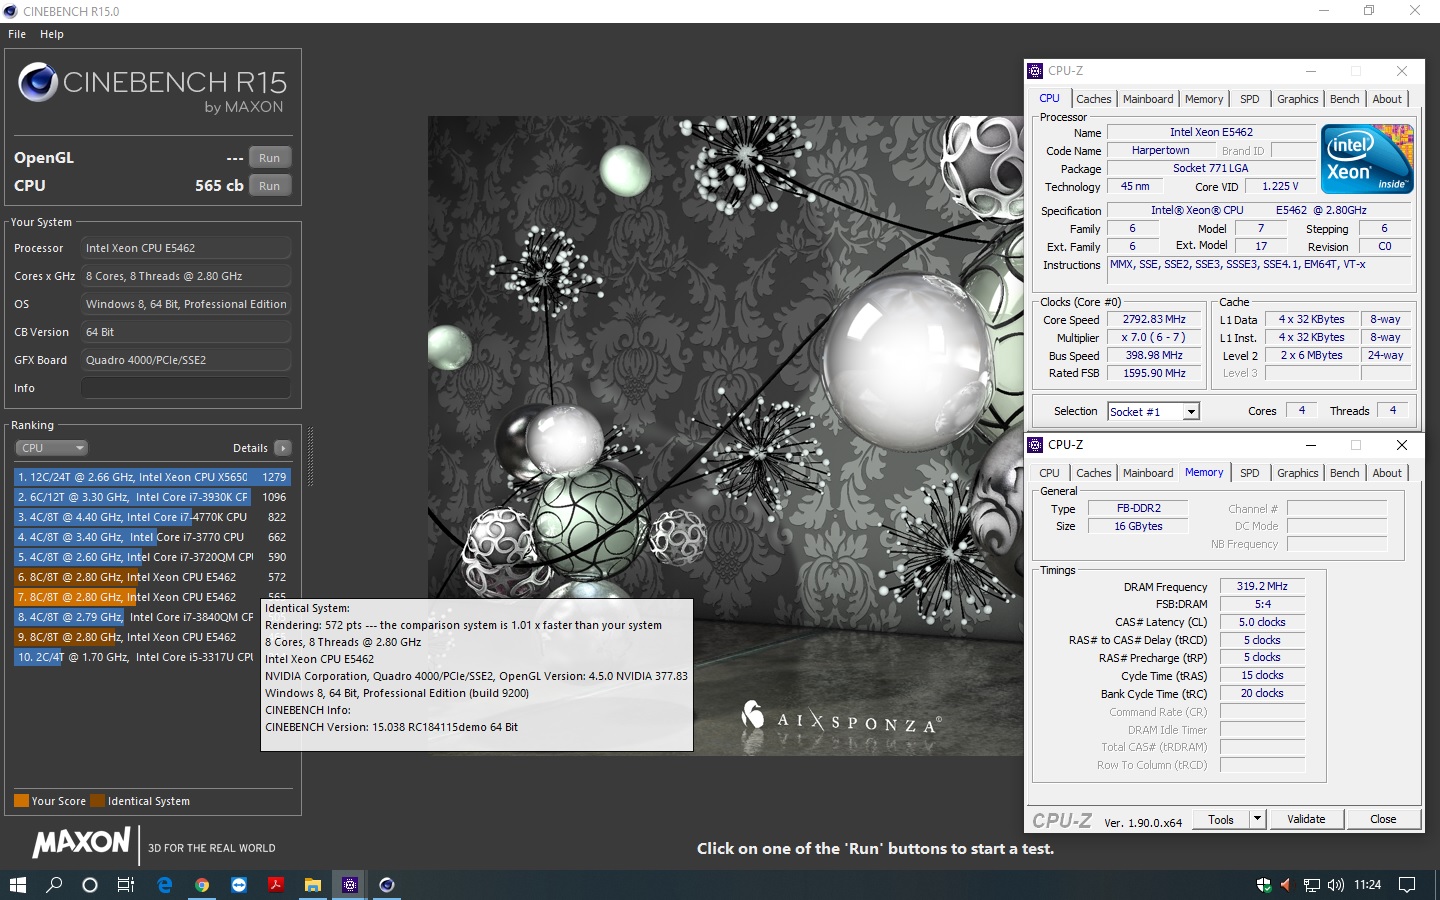This screenshot has width=1440, height=900.
Task: Click the Core Speed value 2792.83 MHz
Action: [x=1154, y=320]
